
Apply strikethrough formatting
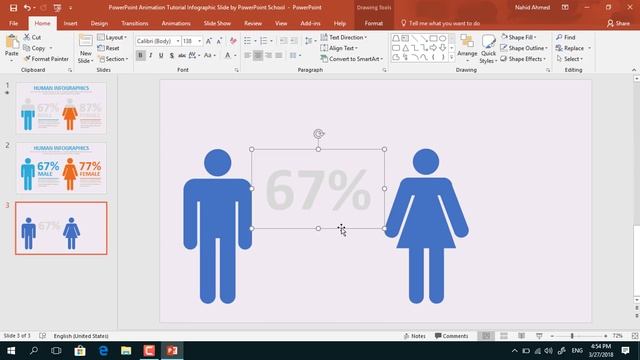point(182,55)
